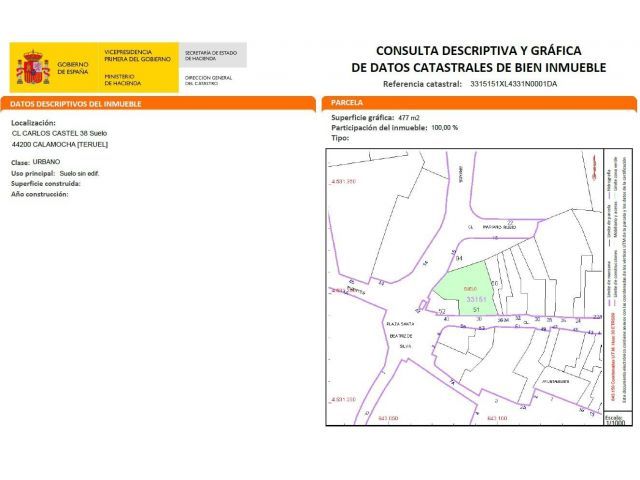
Task: Click 'BEATRIZ DE' label on the map
Action: [x=401, y=336]
